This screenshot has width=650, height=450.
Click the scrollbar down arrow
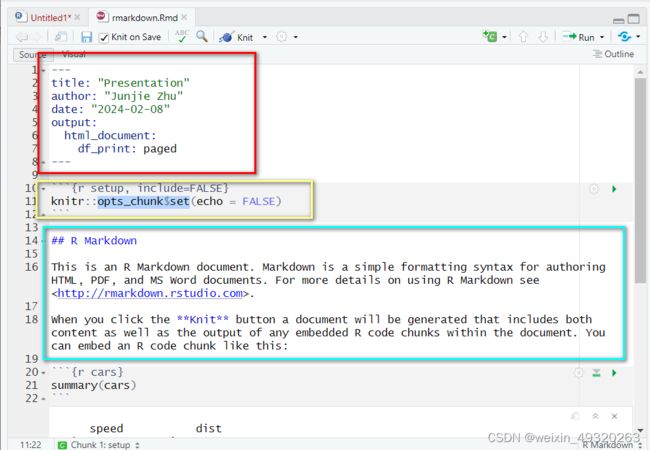pyautogui.click(x=640, y=431)
